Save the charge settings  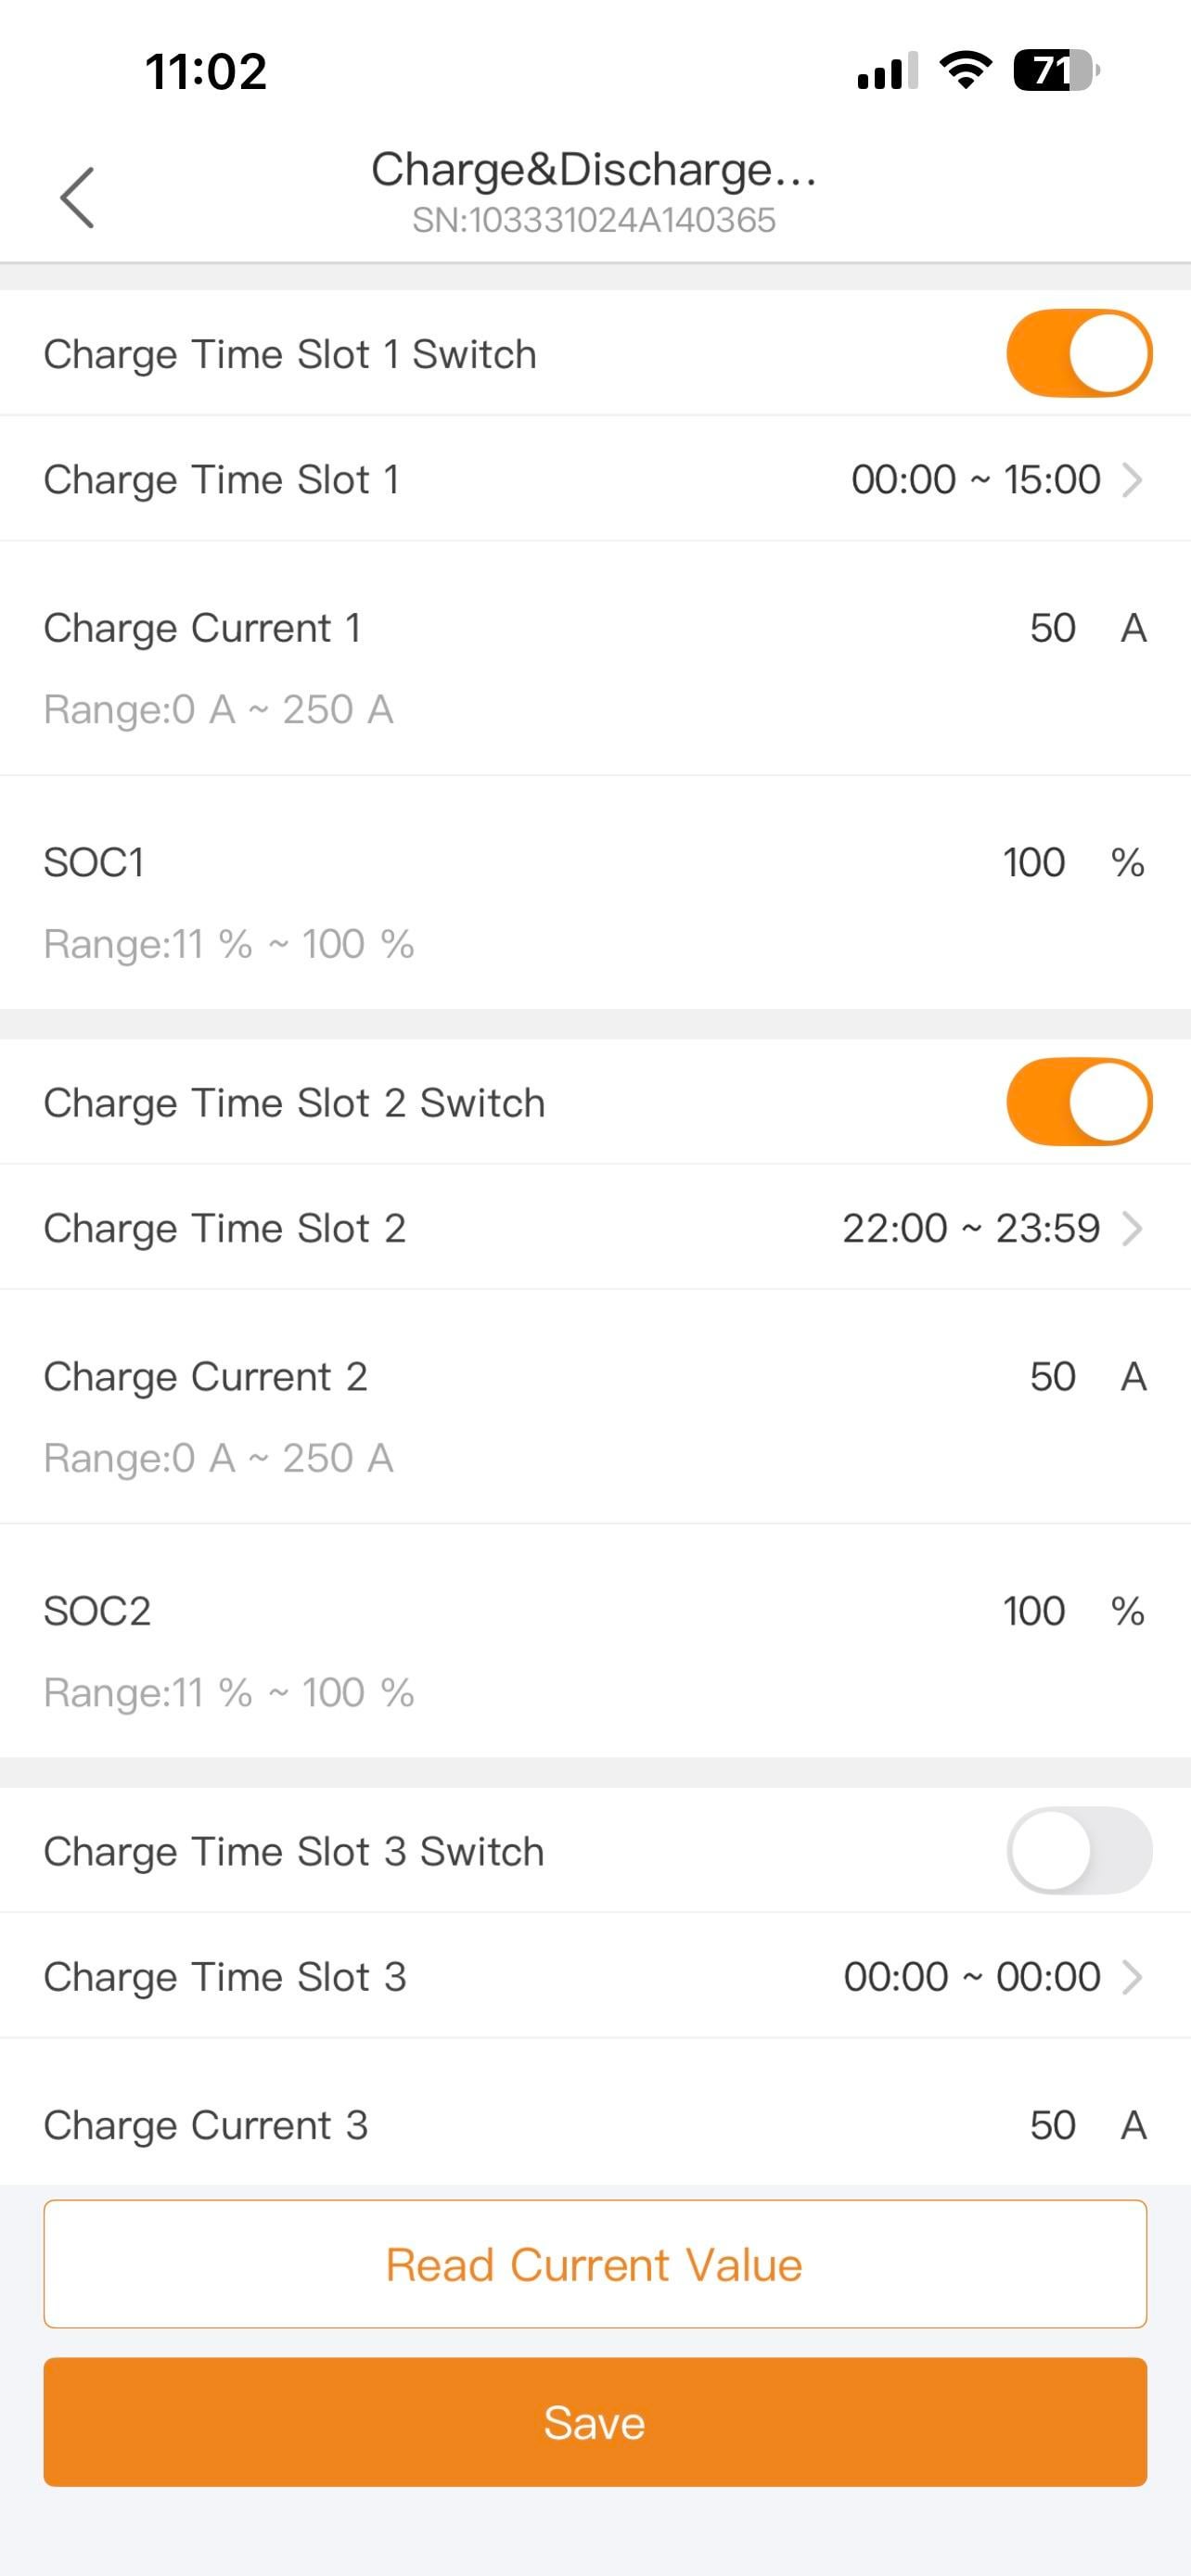(595, 2422)
